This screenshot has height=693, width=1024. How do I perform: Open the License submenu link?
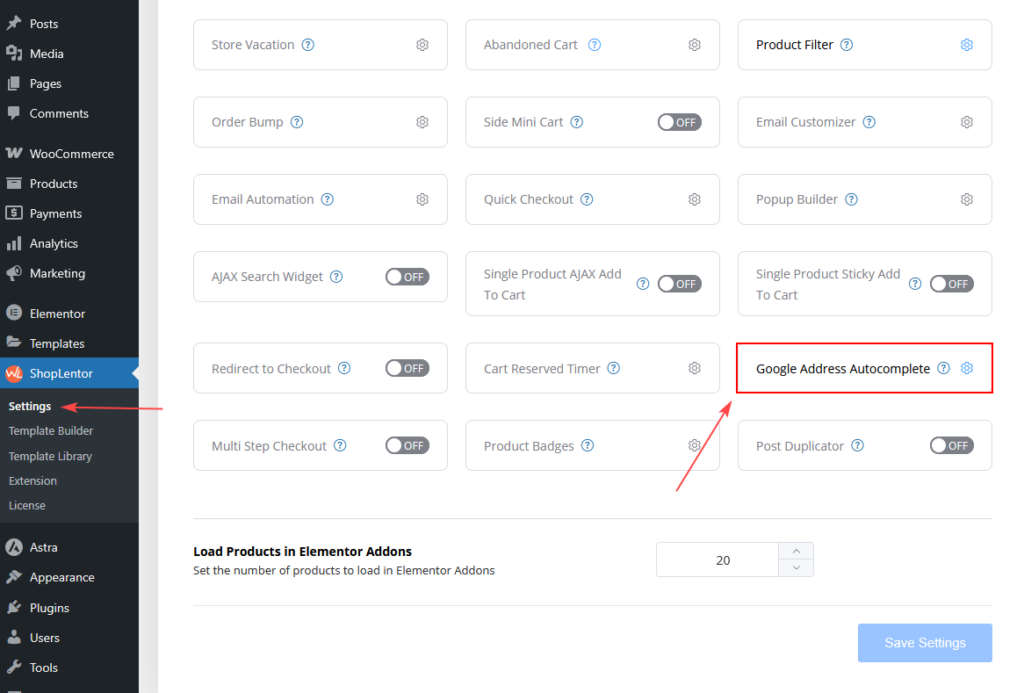tap(27, 506)
